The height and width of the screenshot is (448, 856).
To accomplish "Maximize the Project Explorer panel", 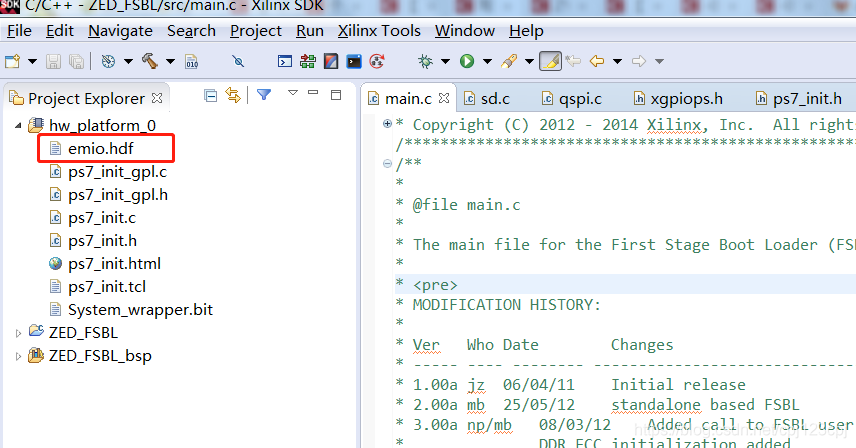I will 336,95.
